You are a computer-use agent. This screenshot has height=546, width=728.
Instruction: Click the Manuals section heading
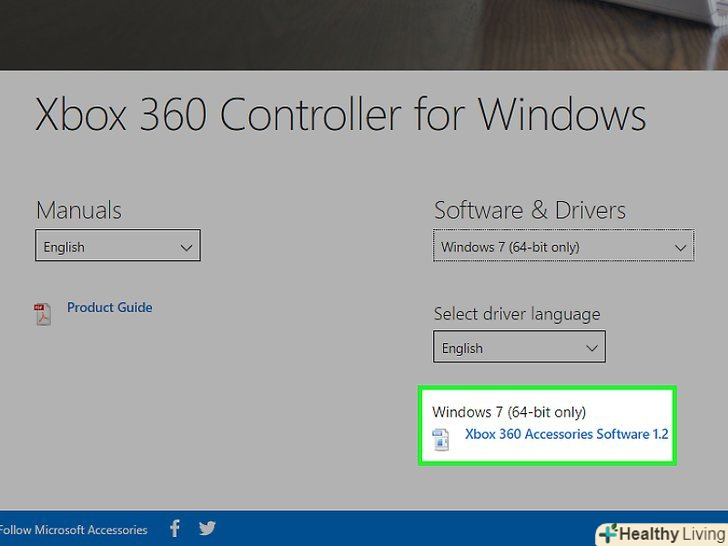point(79,210)
